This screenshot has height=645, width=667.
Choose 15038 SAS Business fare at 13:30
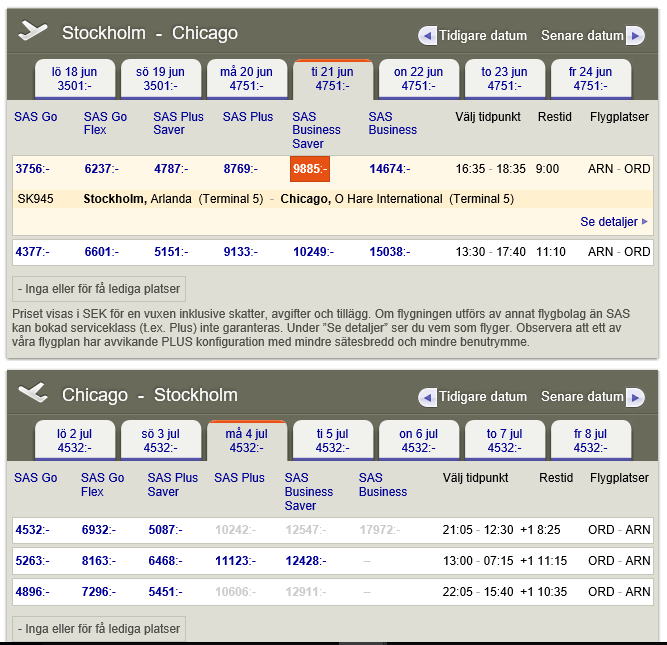coord(393,252)
